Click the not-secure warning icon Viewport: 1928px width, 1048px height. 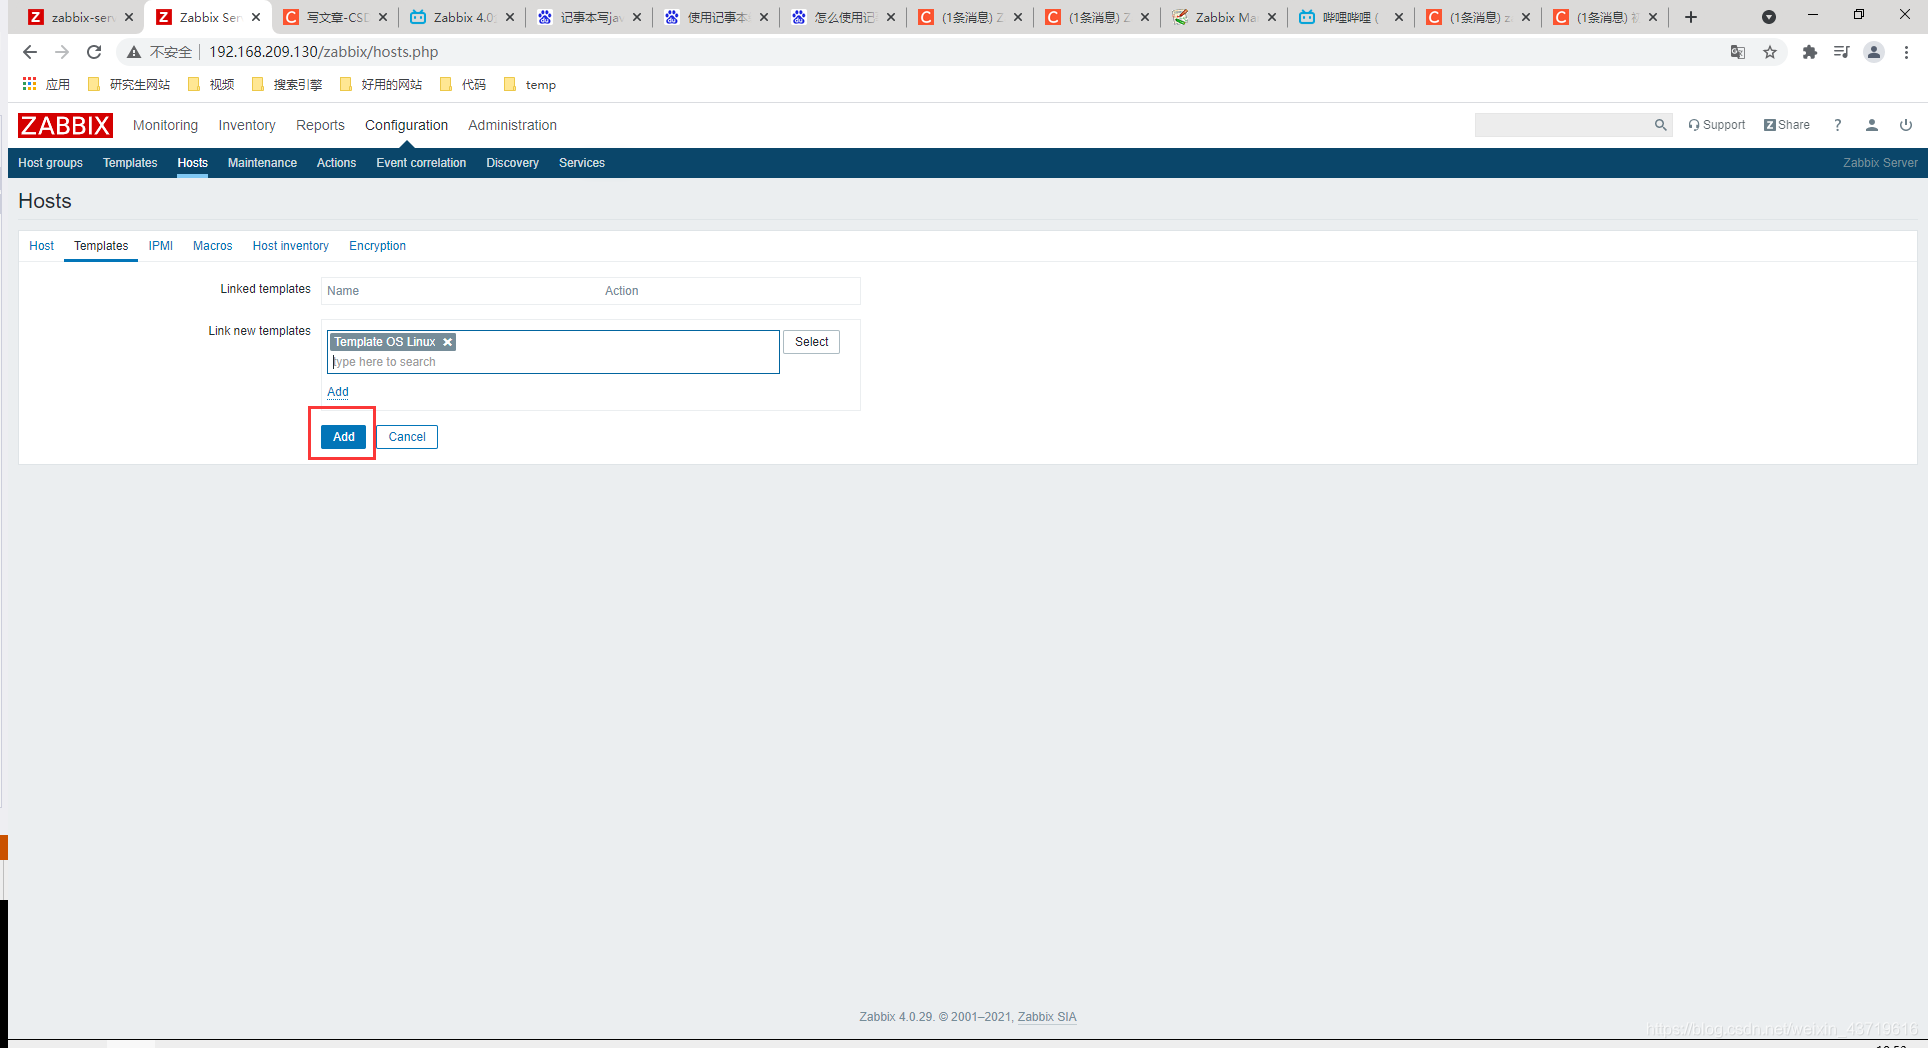tap(134, 52)
